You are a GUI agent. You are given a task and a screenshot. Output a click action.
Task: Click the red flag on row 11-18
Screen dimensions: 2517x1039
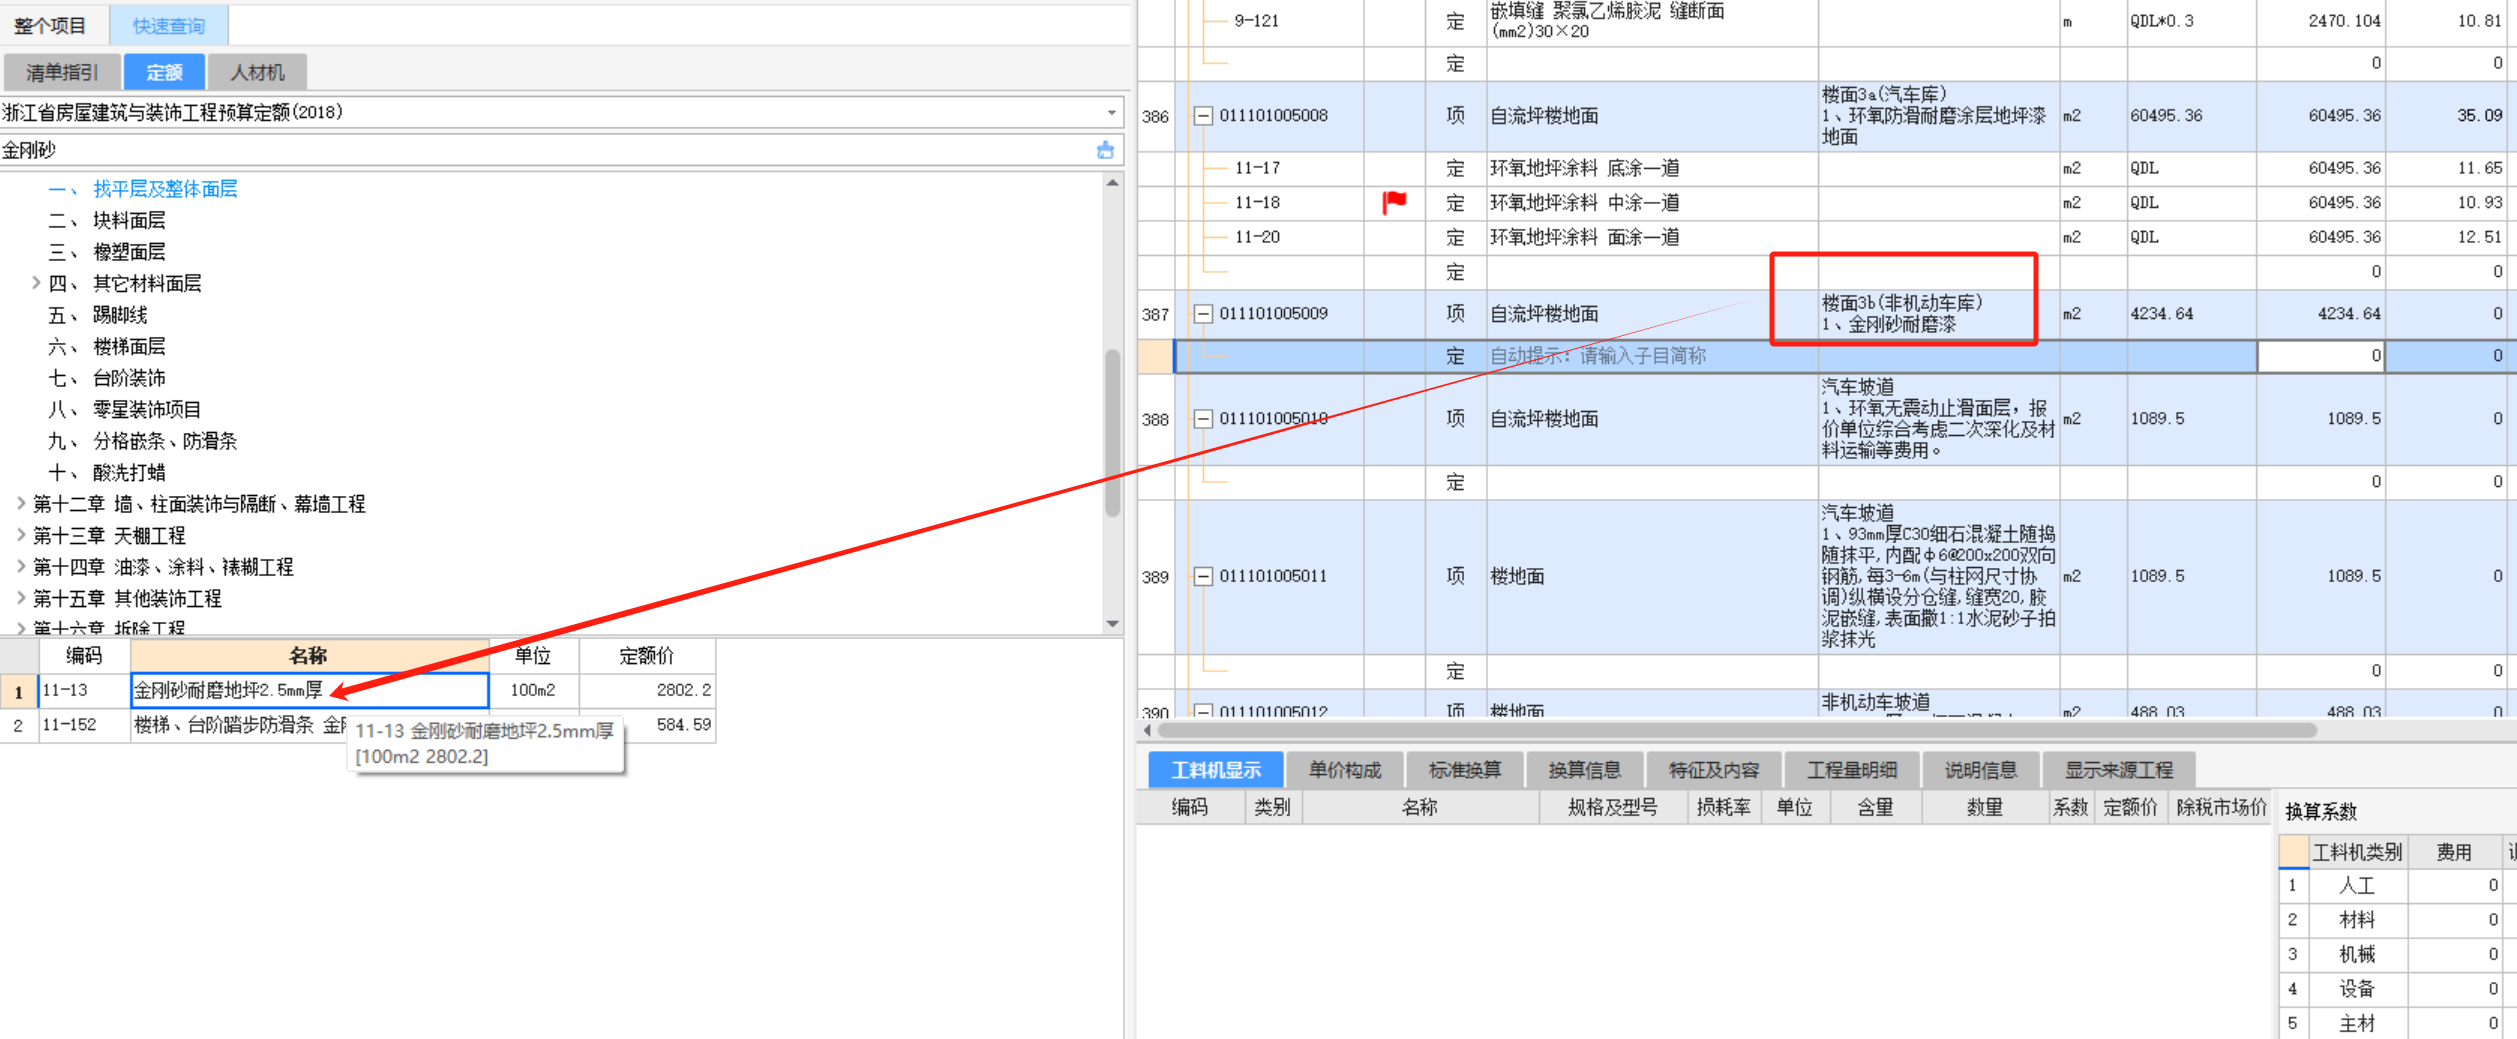point(1394,202)
